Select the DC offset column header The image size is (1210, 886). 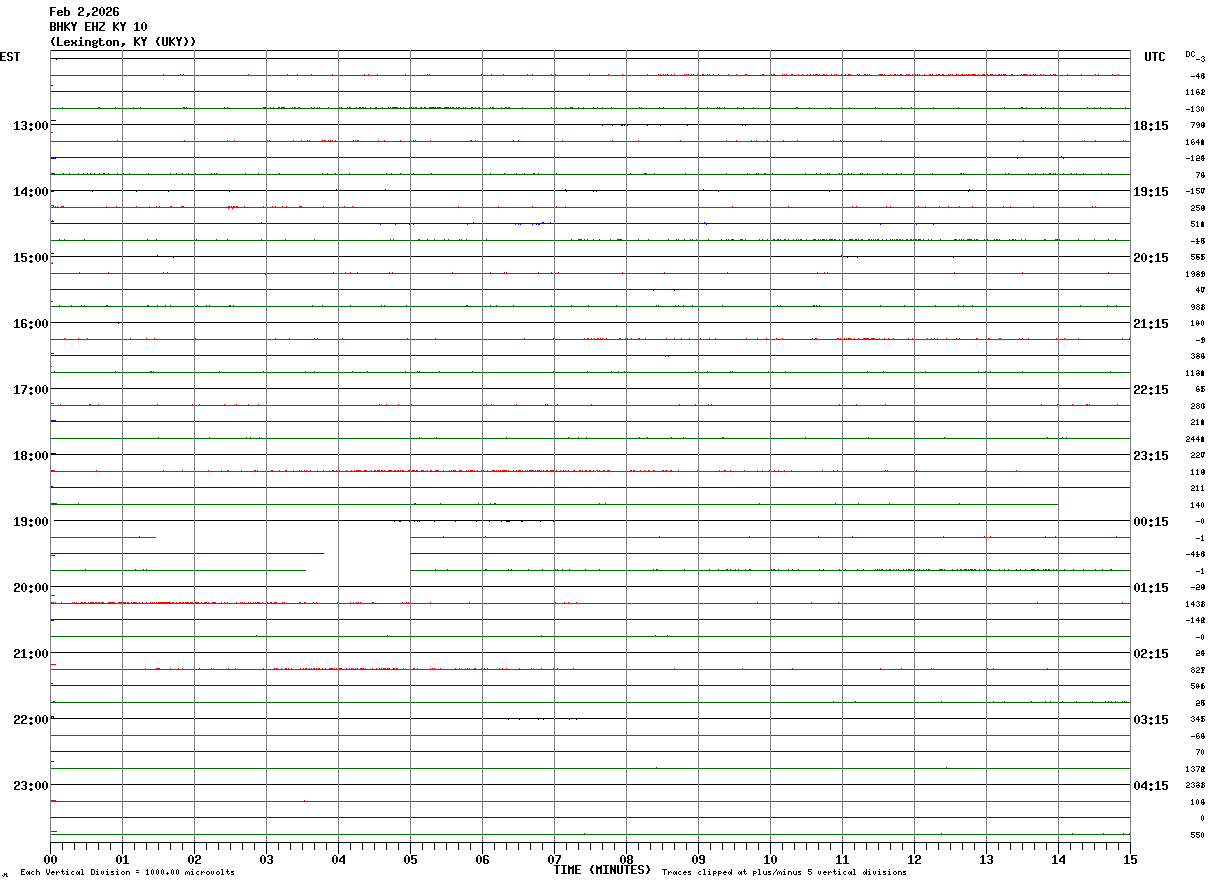(1195, 55)
